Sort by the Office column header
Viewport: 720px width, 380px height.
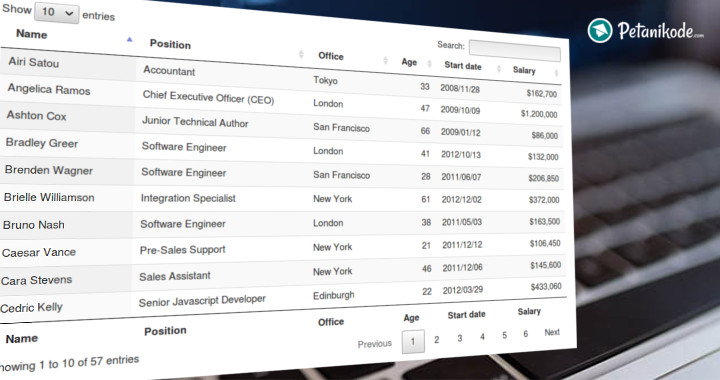tap(331, 56)
